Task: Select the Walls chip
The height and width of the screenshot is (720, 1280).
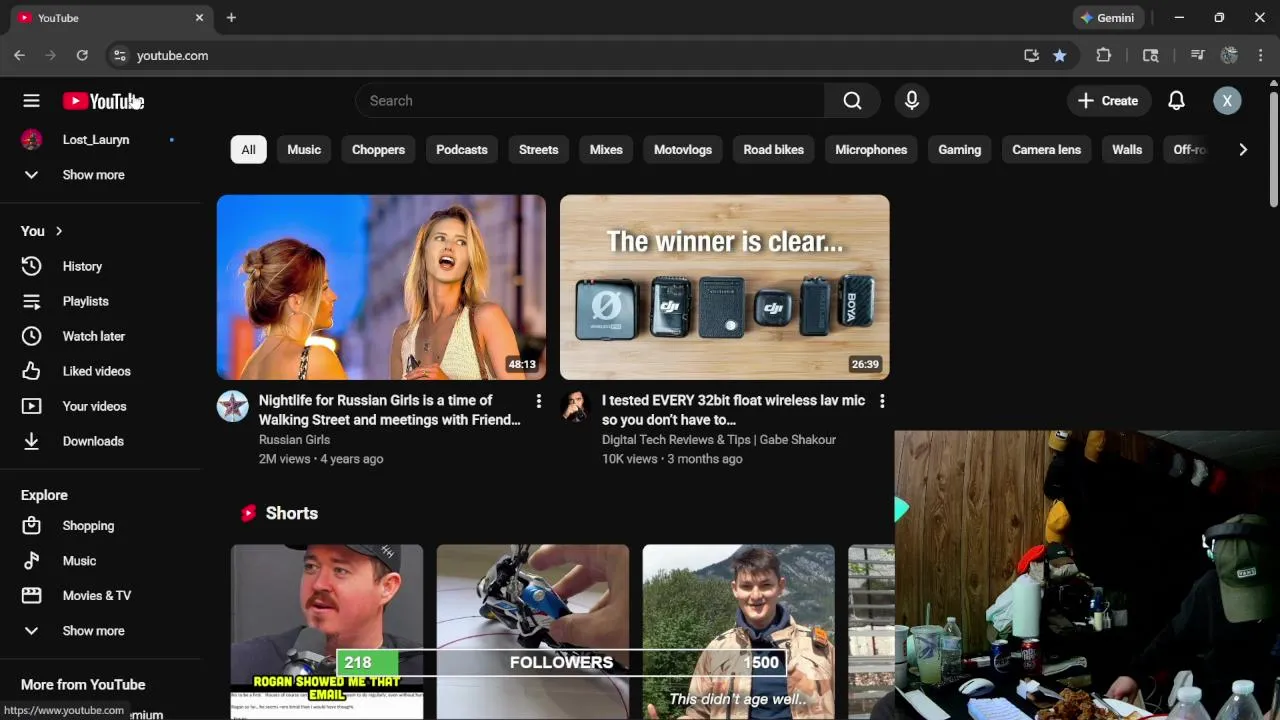Action: tap(1127, 150)
